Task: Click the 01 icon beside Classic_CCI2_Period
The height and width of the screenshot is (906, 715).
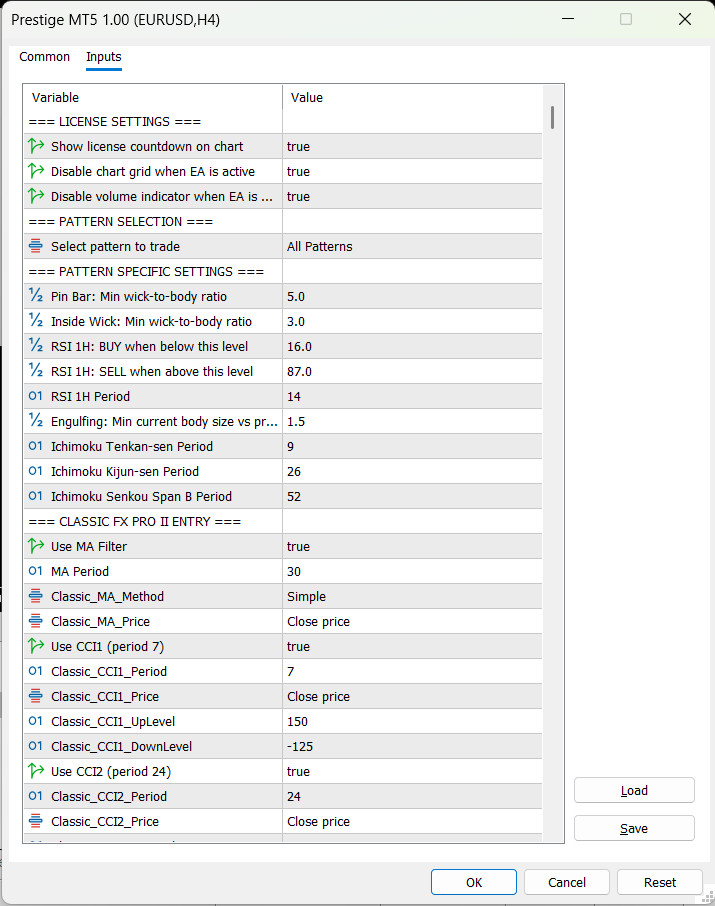Action: (36, 796)
